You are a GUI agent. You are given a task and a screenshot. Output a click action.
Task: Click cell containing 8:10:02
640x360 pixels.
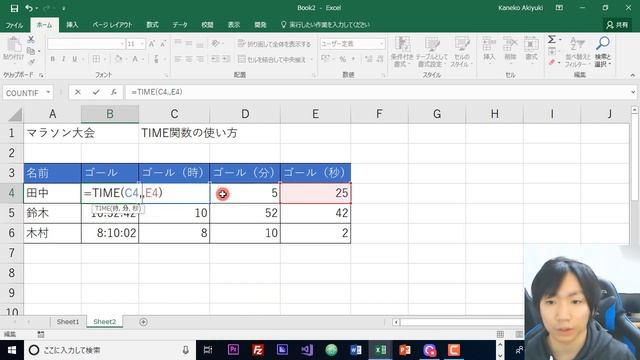point(110,233)
